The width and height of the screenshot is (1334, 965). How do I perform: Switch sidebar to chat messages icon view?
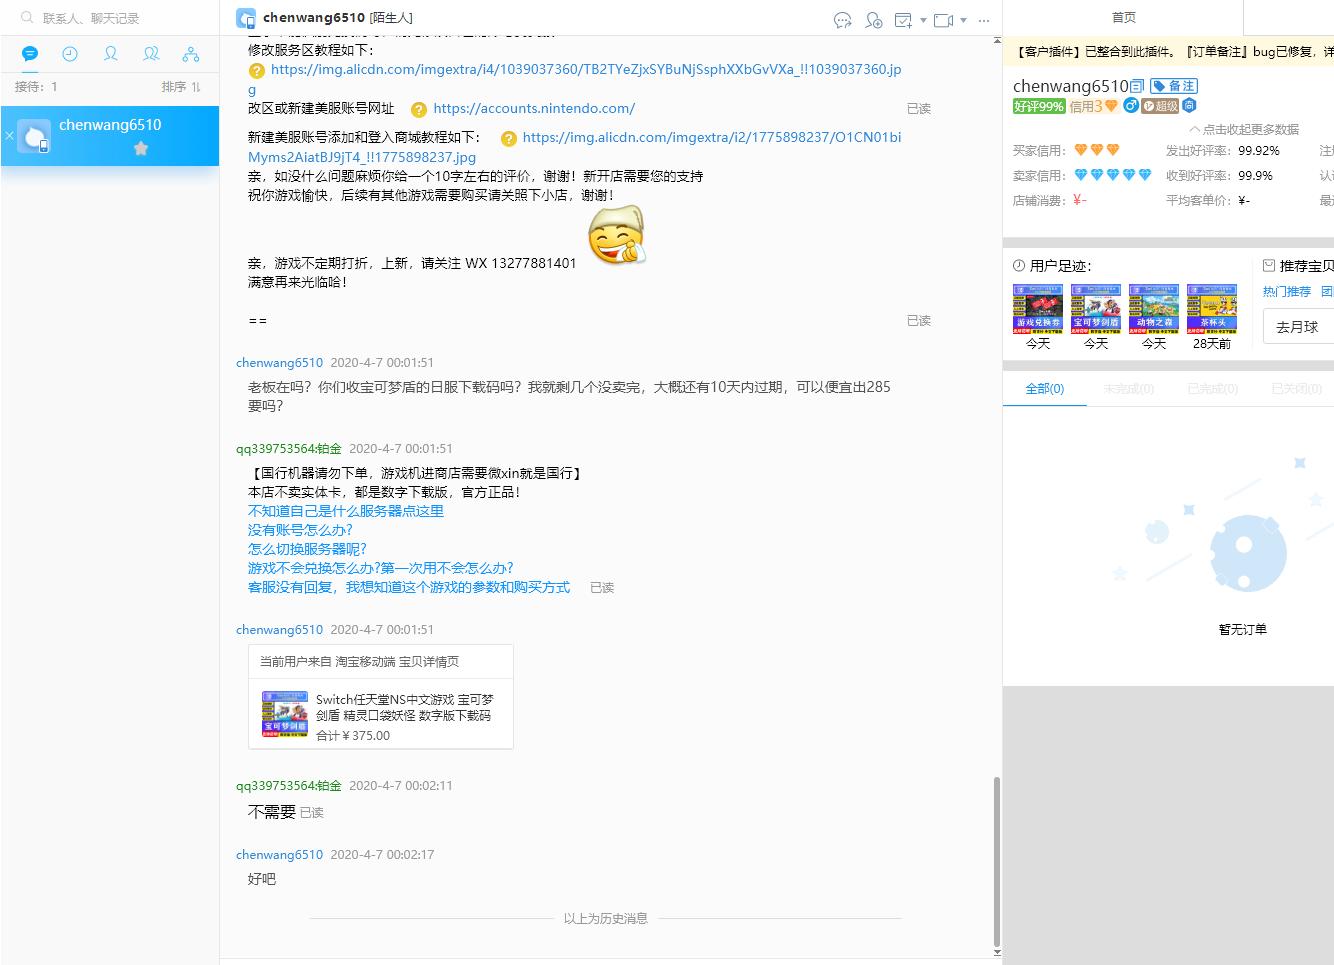[29, 53]
